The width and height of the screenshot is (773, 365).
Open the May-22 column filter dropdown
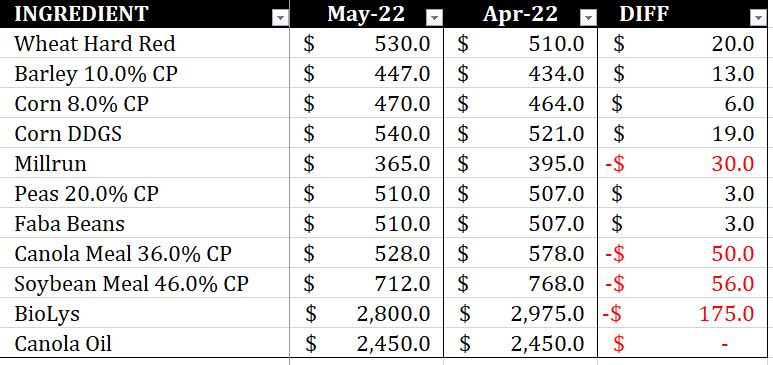(x=434, y=18)
